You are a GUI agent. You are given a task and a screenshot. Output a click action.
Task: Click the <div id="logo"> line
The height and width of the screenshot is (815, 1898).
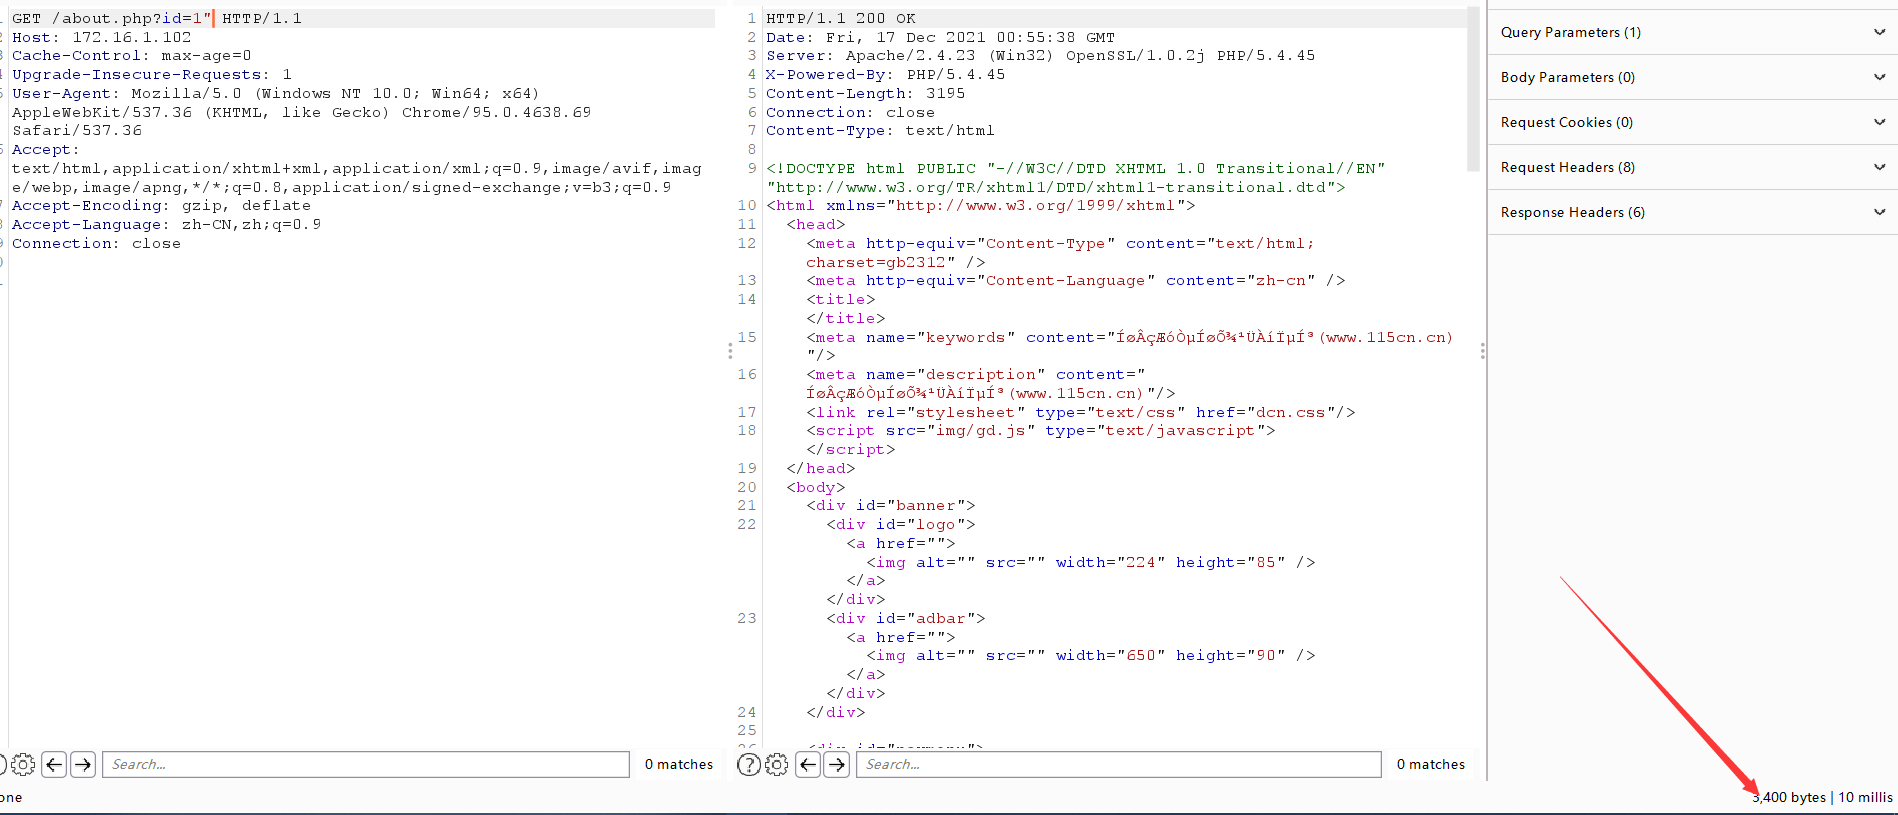(x=900, y=525)
